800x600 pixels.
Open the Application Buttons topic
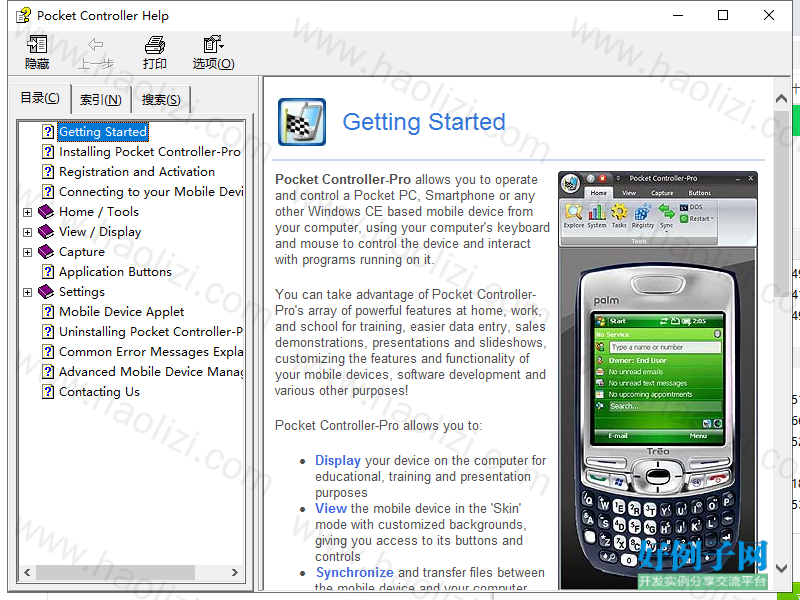(x=115, y=271)
